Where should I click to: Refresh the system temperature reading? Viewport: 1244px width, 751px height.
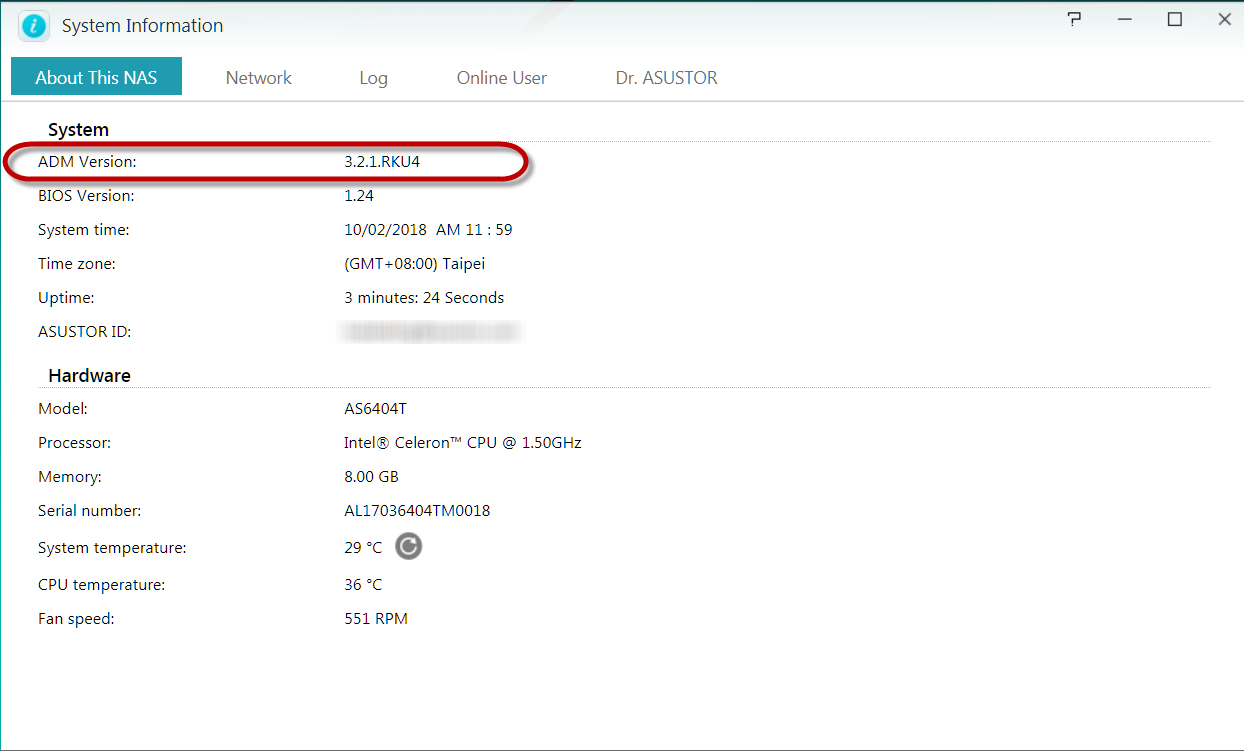click(x=408, y=546)
